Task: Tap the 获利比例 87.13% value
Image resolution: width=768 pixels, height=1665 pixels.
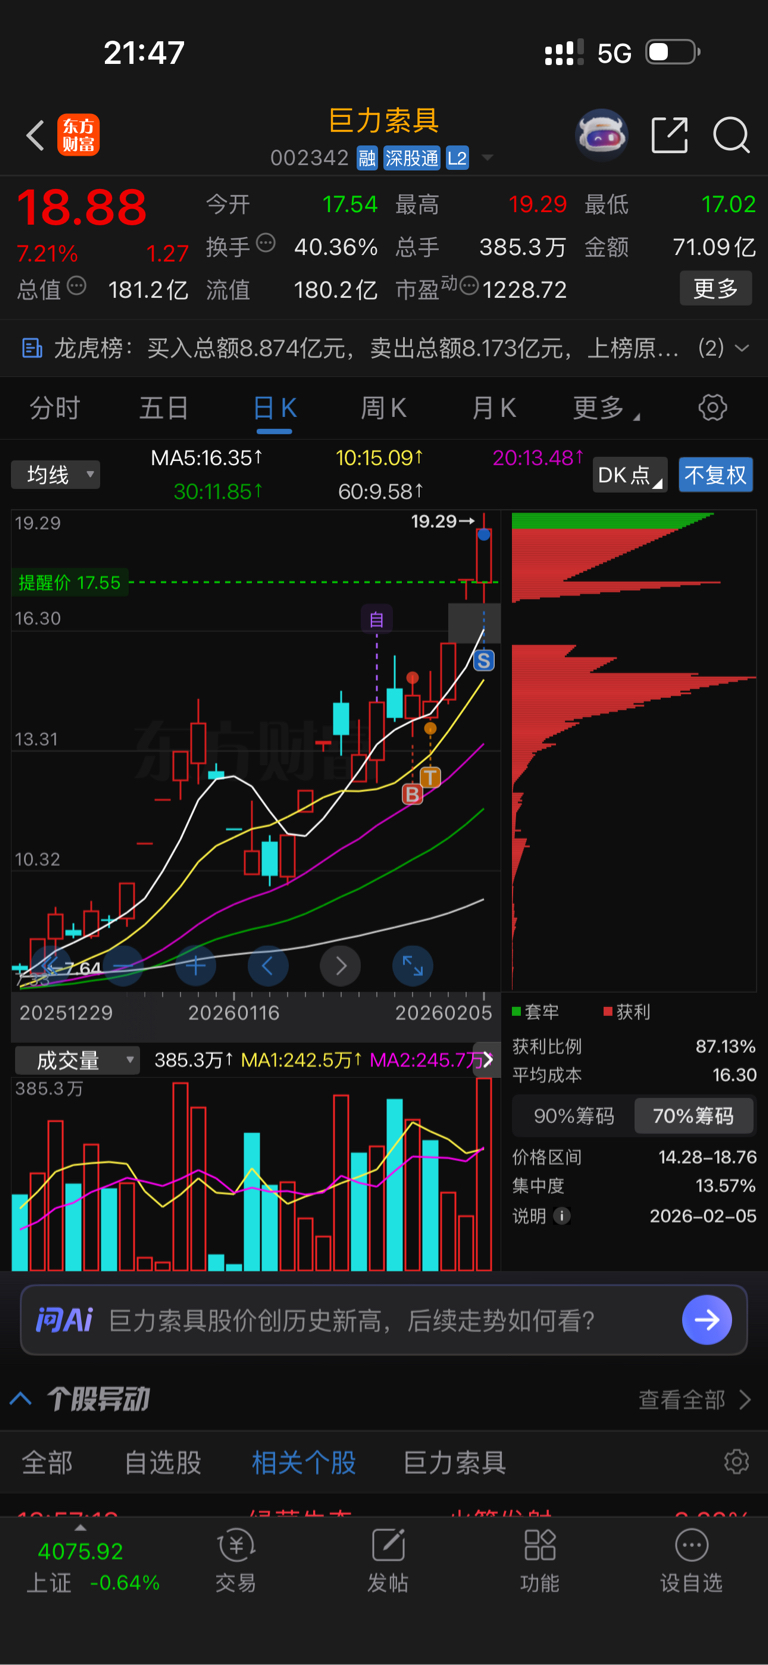Action: (726, 1046)
